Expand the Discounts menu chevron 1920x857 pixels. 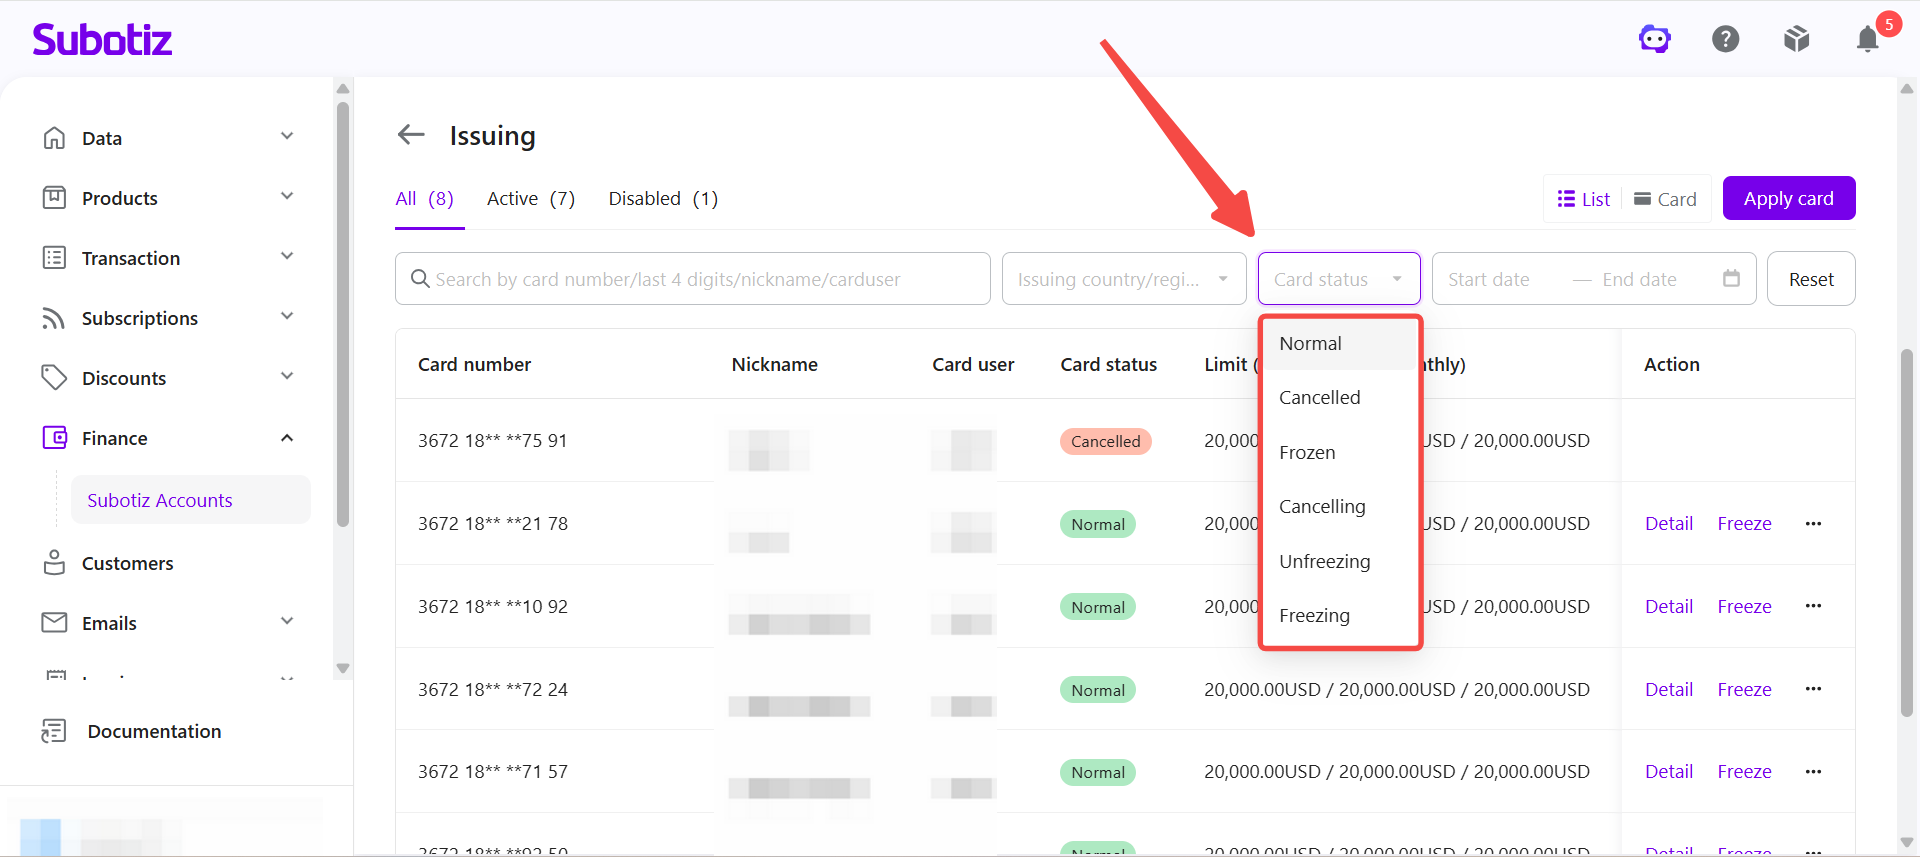click(x=287, y=376)
